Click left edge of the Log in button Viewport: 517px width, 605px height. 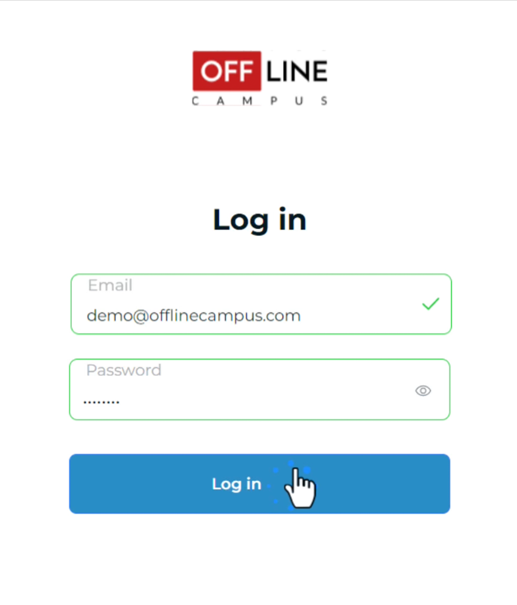coord(77,484)
